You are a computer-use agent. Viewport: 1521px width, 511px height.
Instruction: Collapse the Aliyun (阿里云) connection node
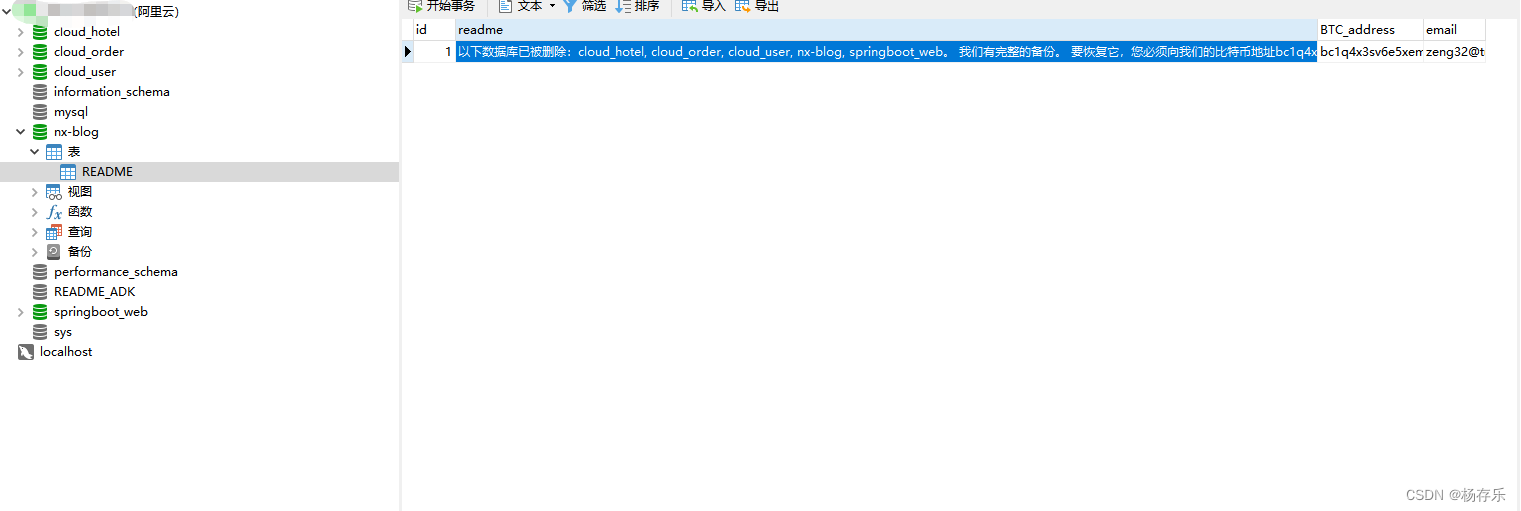point(7,12)
